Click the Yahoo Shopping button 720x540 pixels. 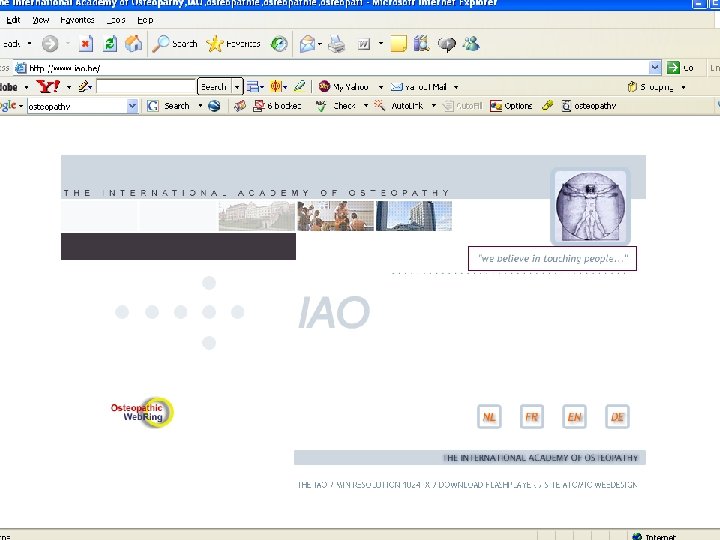[651, 87]
